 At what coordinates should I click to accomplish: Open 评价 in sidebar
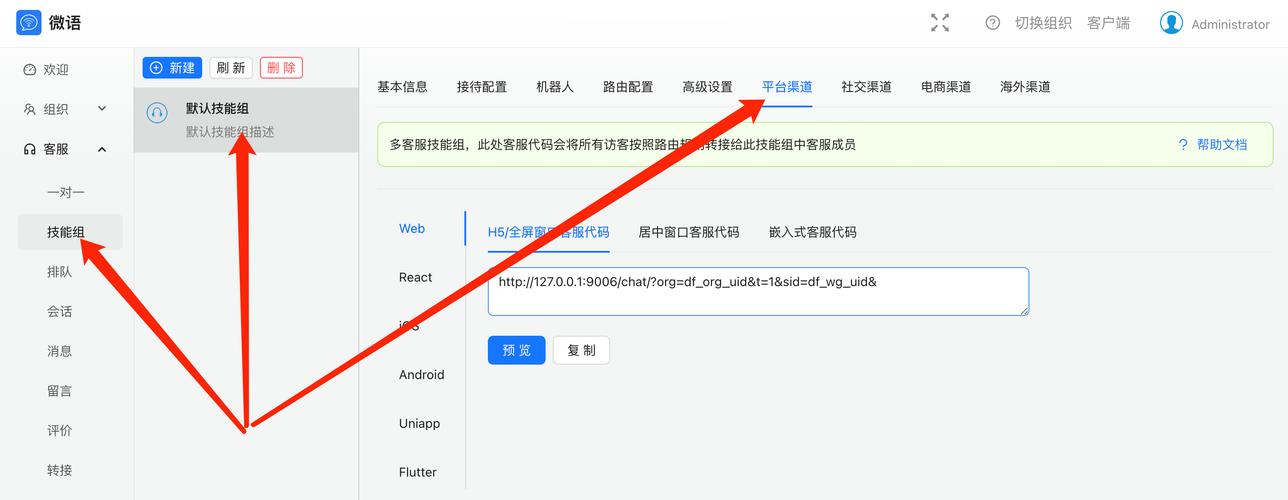coord(60,430)
